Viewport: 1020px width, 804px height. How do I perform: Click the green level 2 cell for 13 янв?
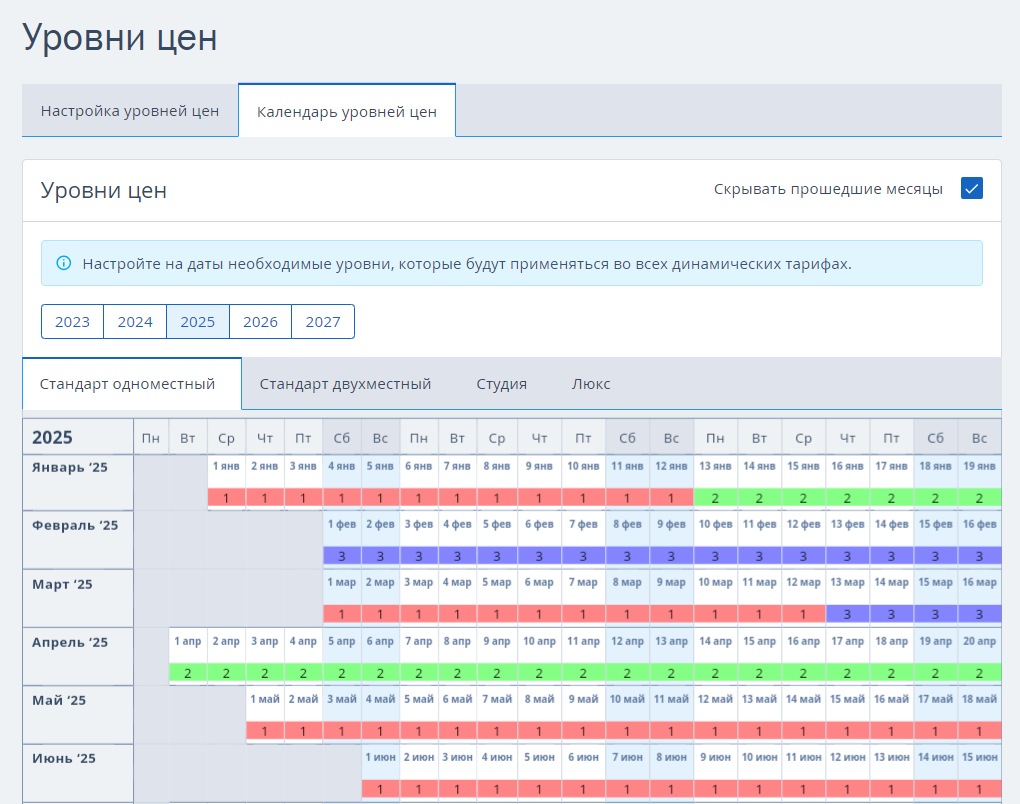point(716,498)
